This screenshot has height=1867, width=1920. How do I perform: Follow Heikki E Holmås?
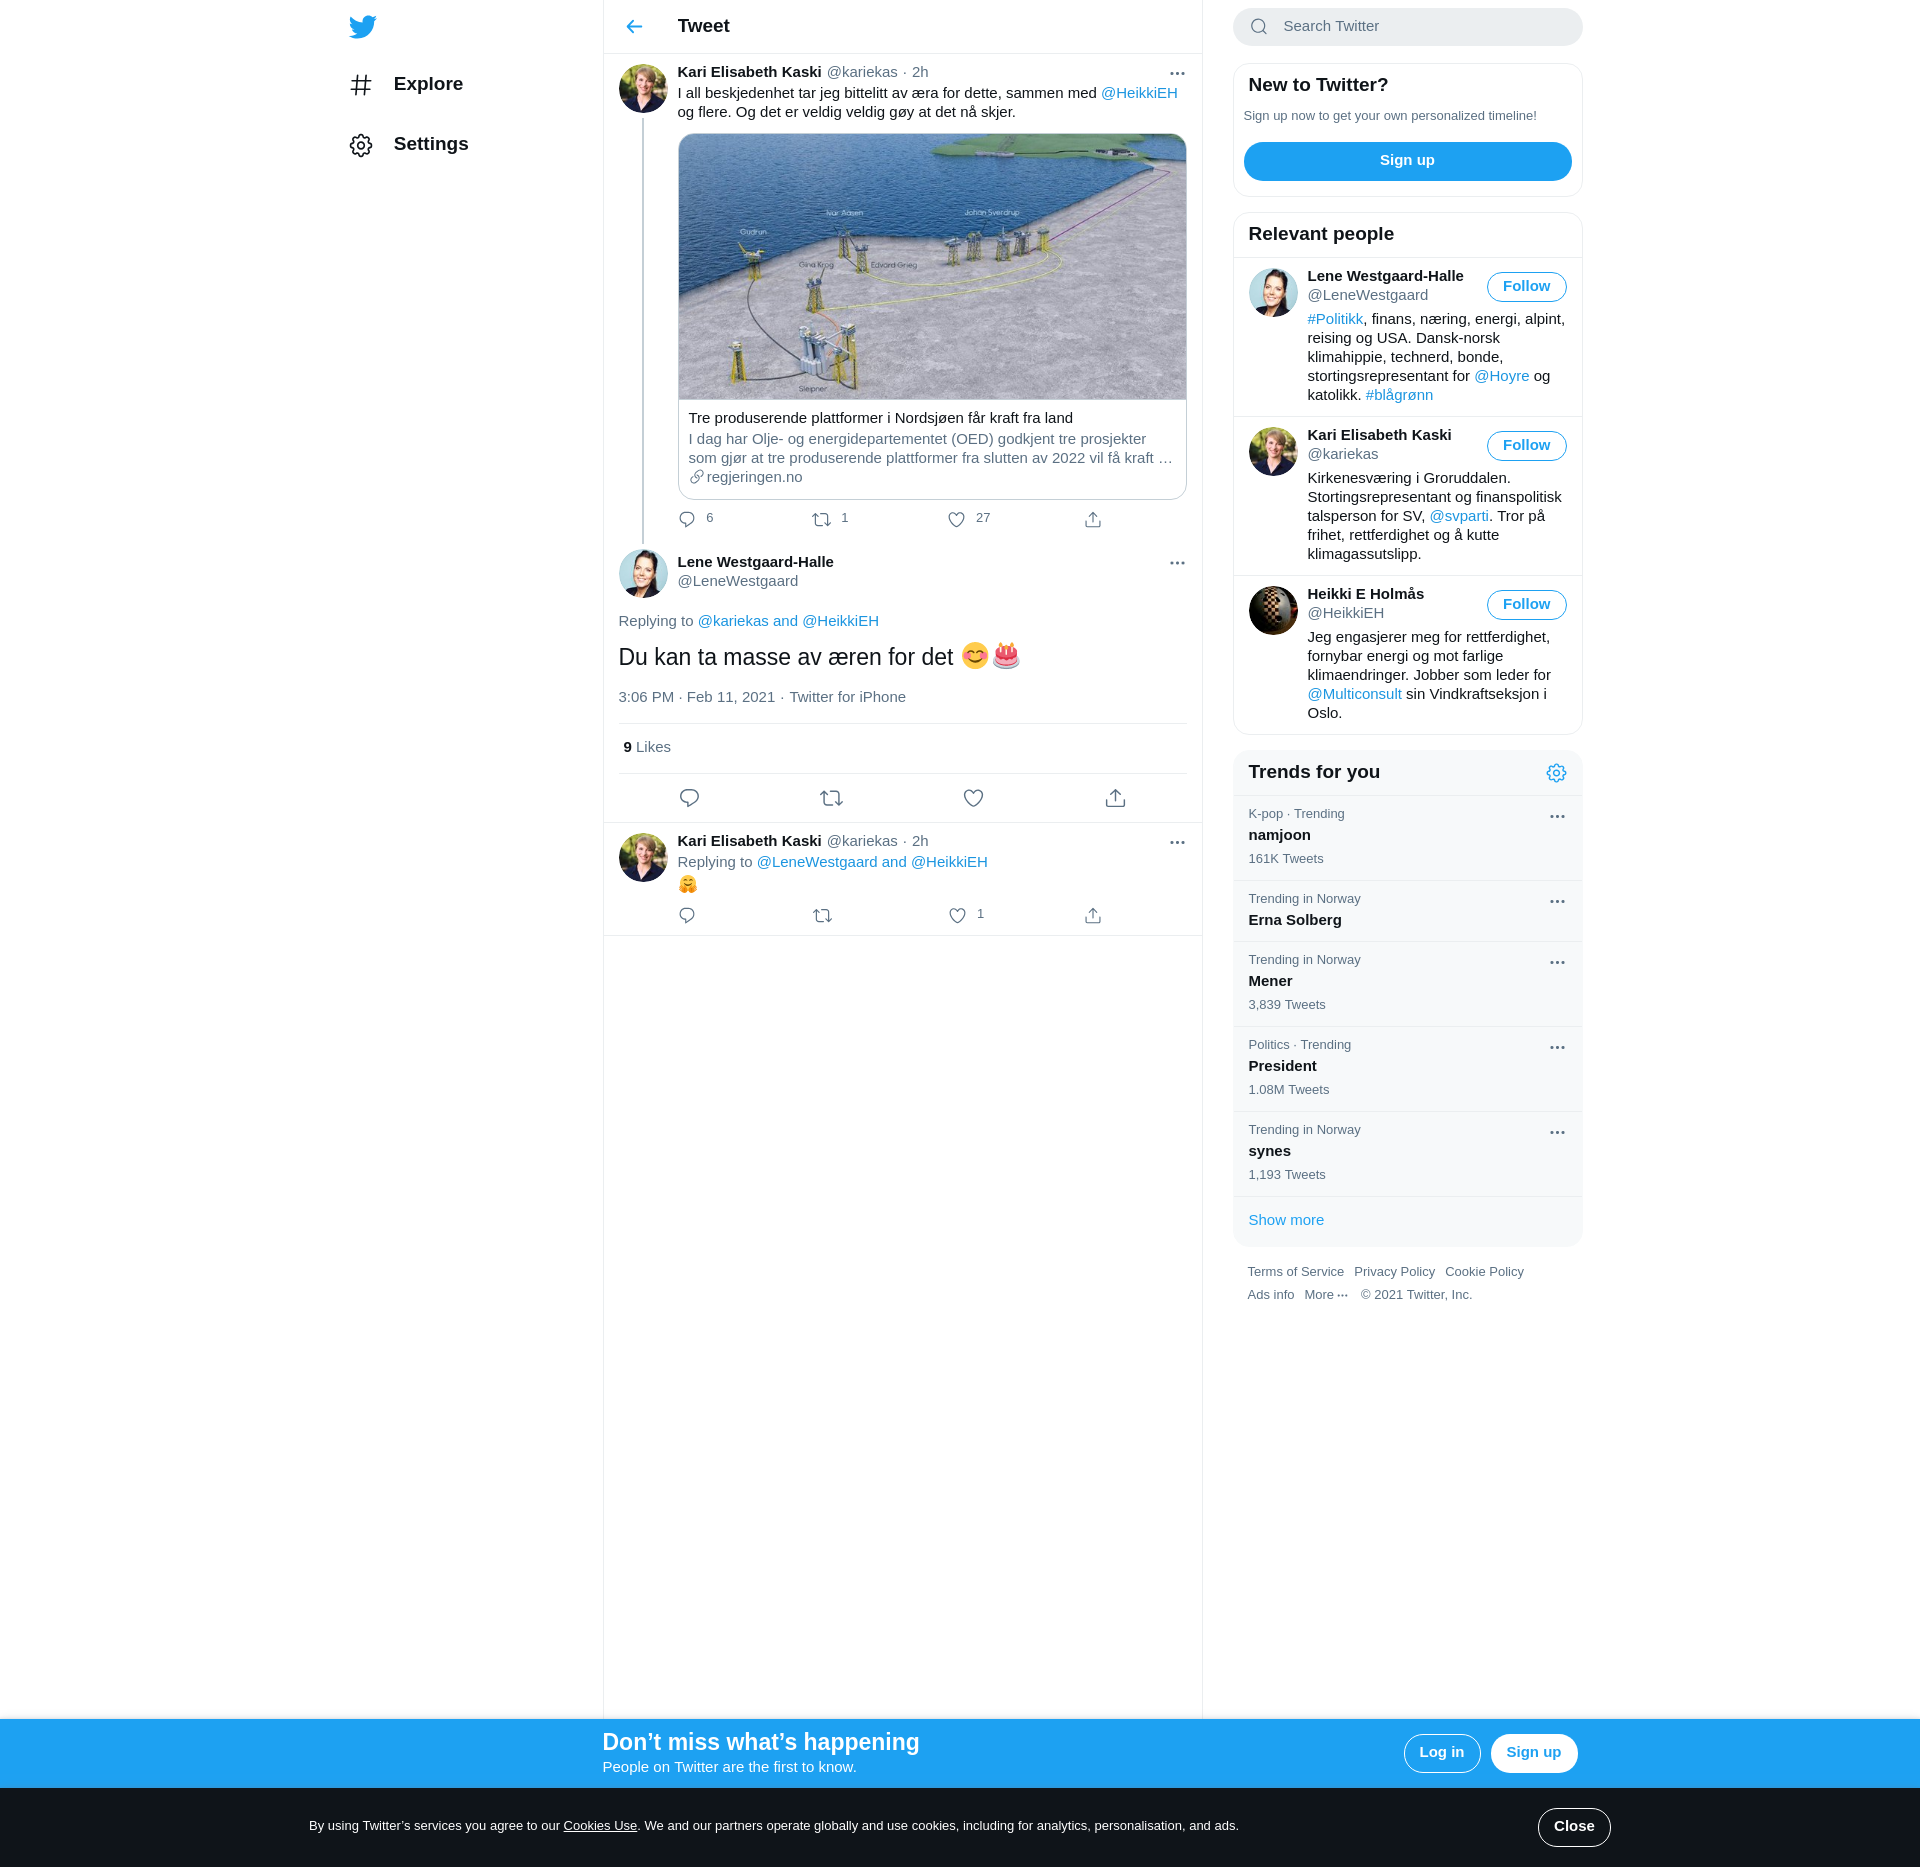point(1526,605)
